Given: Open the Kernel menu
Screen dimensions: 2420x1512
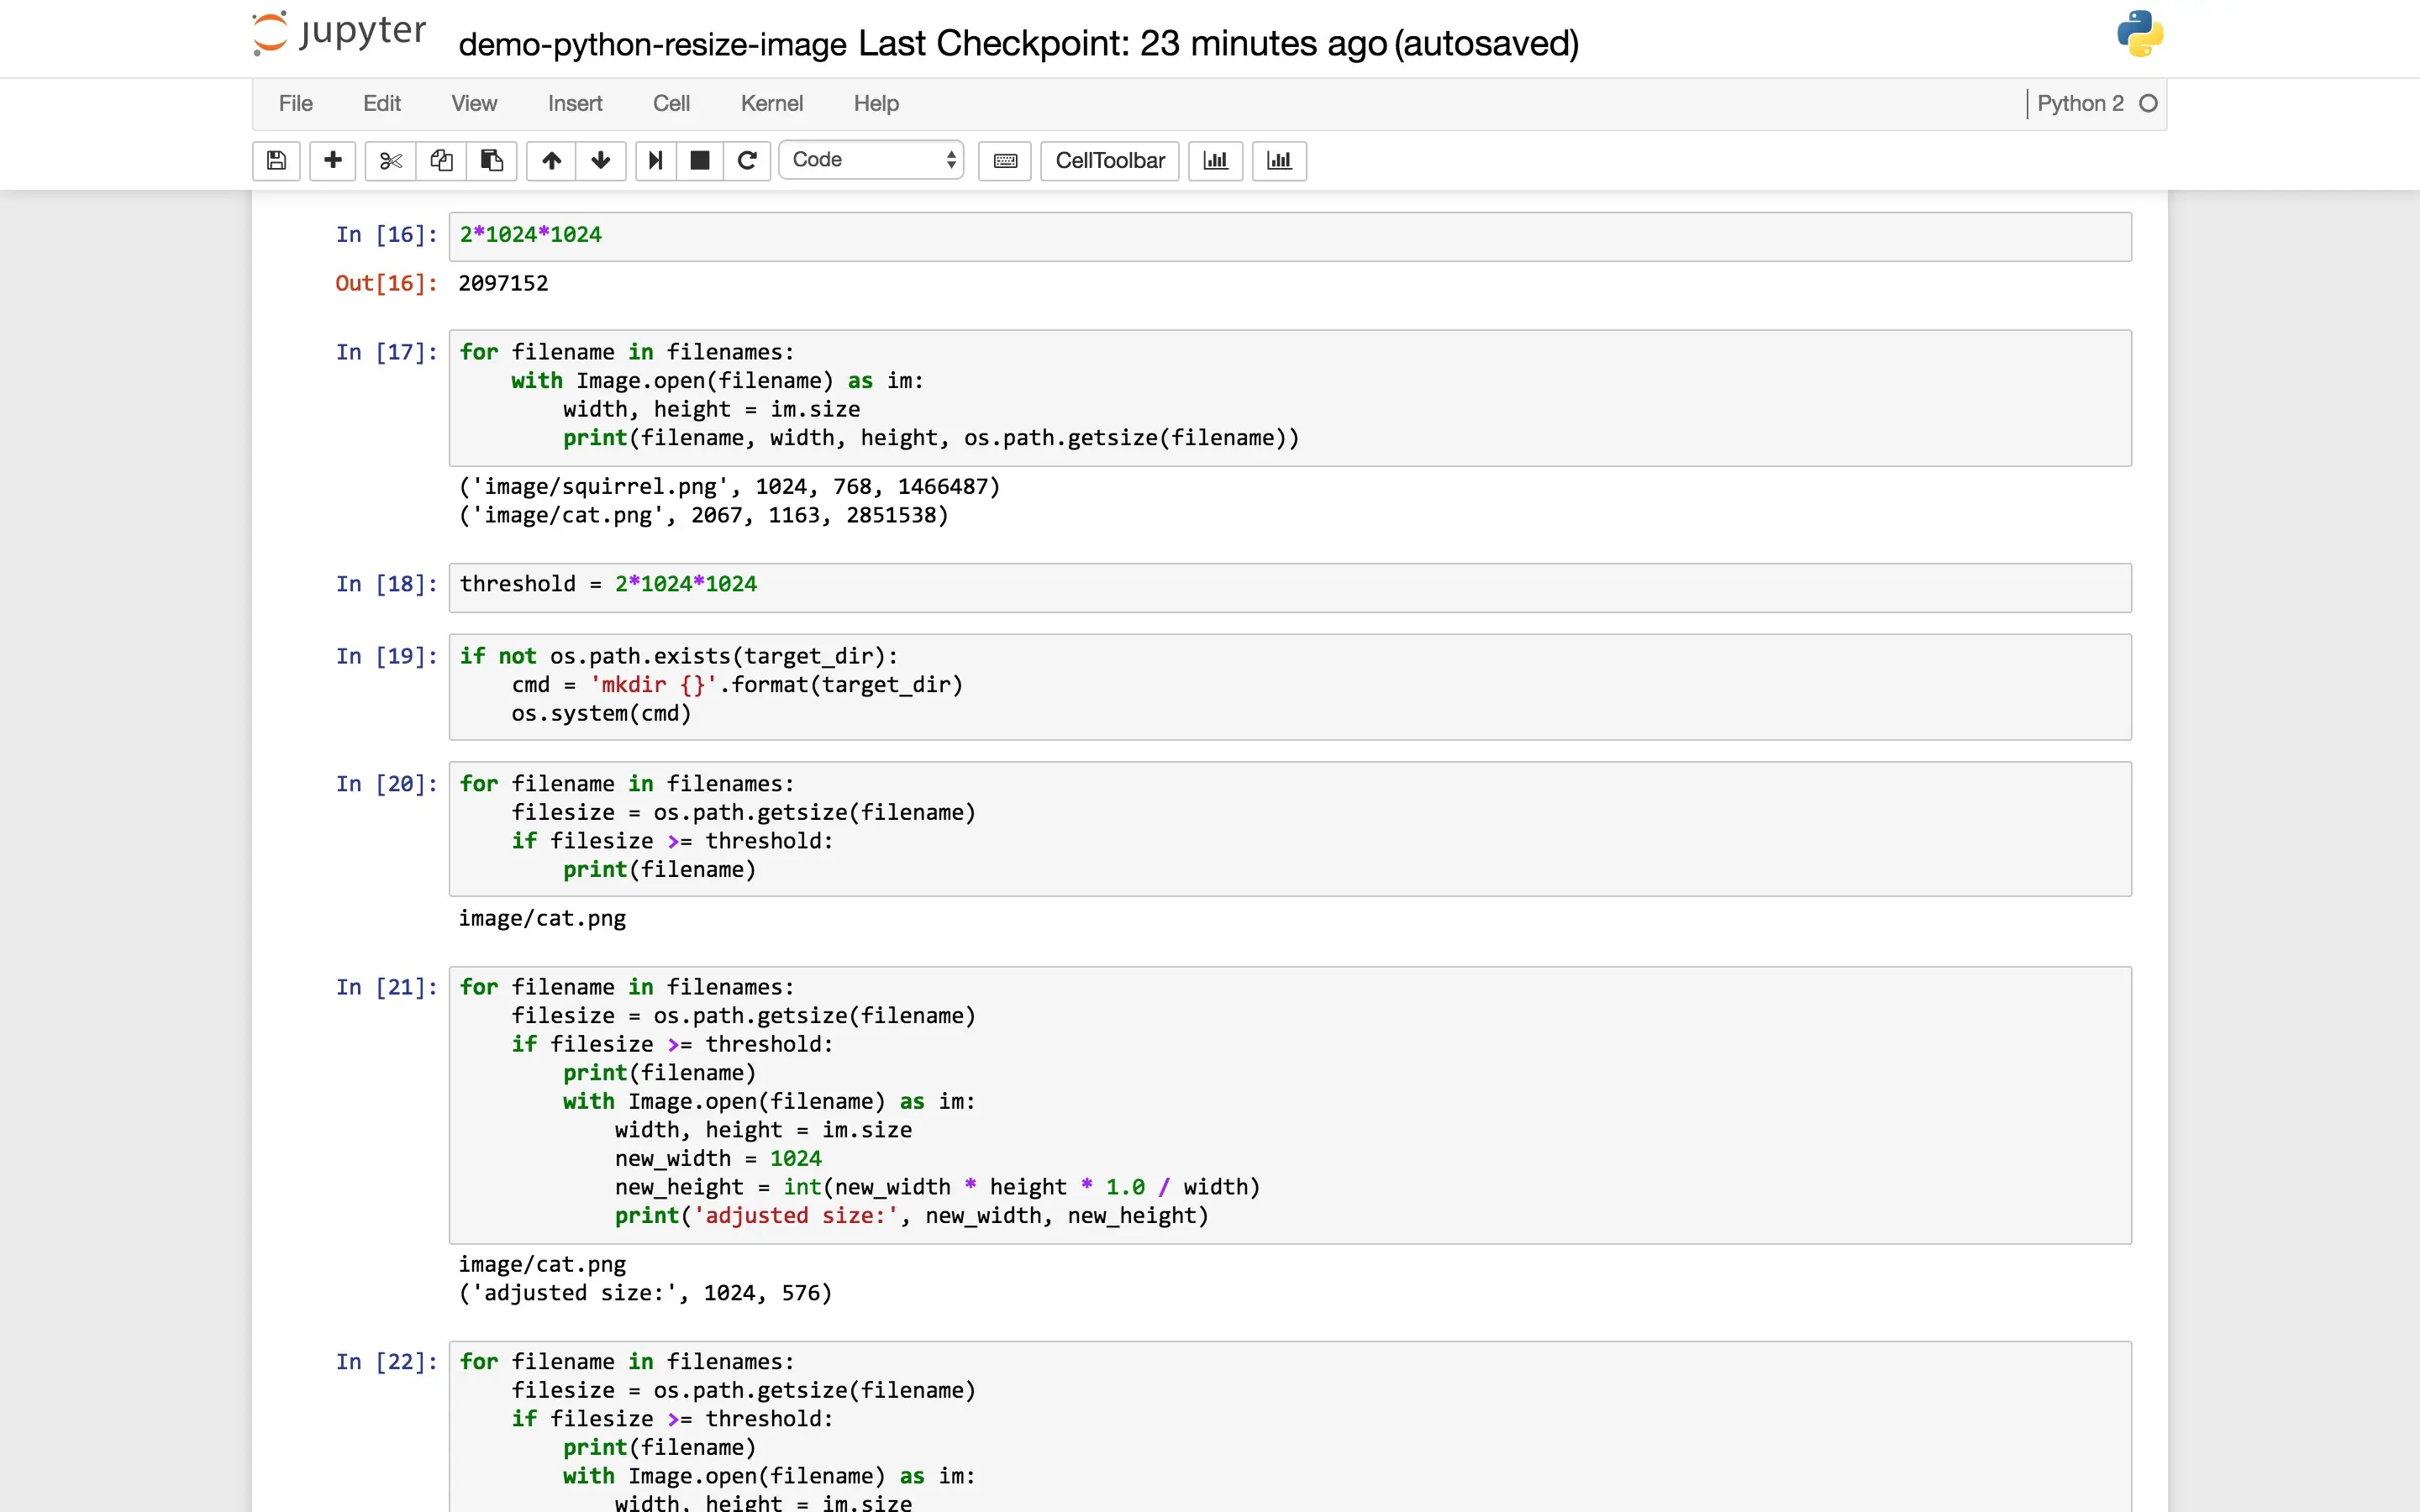Looking at the screenshot, I should click(x=771, y=103).
